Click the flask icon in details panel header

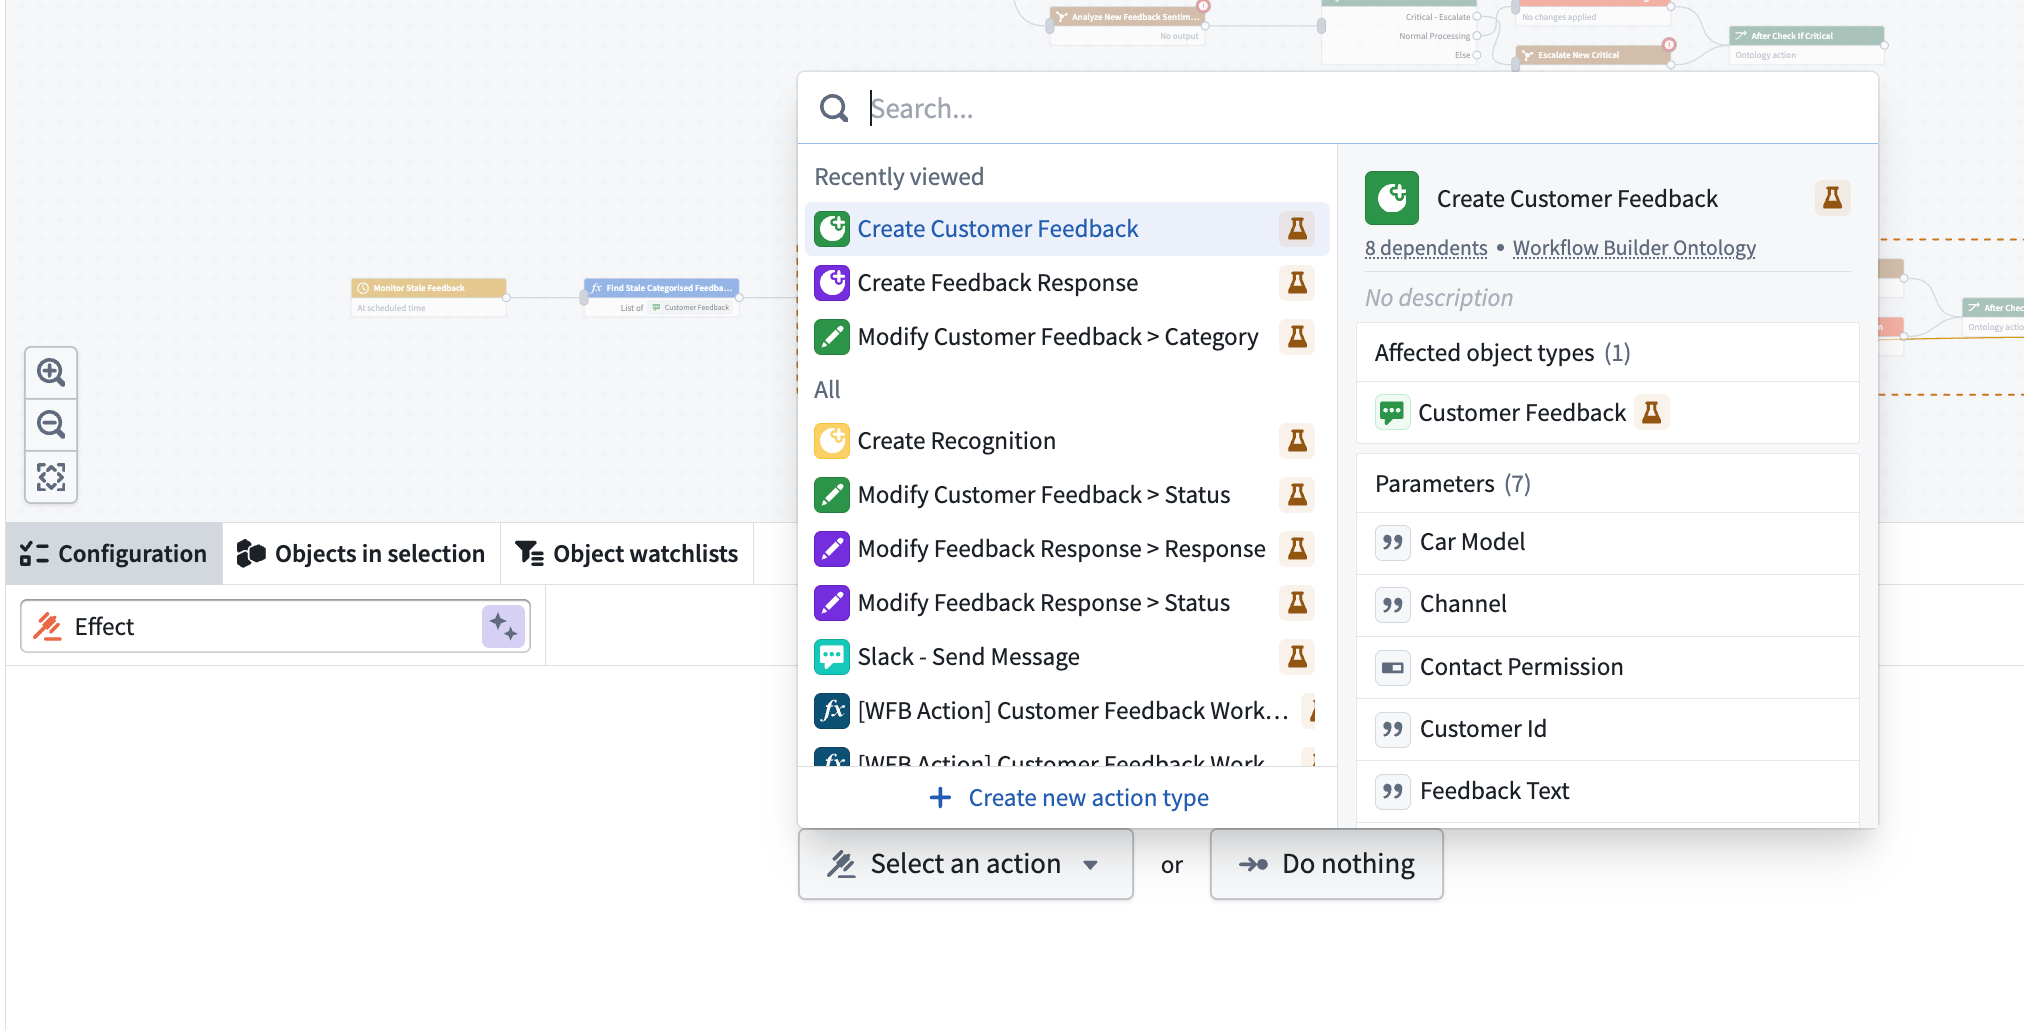(x=1832, y=198)
